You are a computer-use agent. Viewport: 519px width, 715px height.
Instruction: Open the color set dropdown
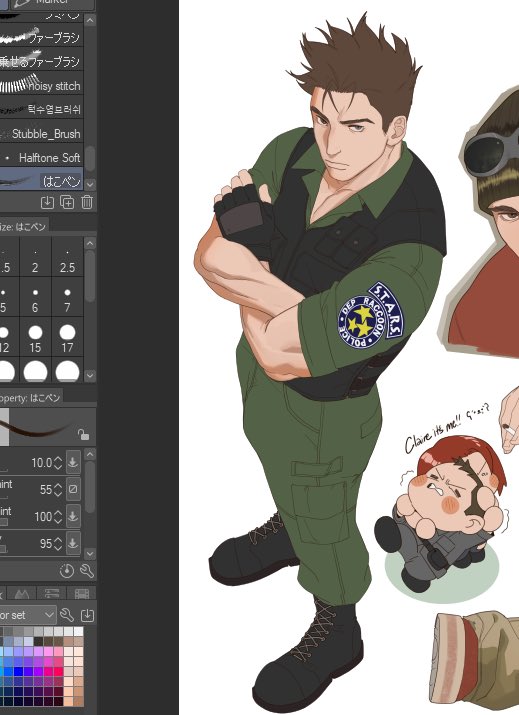pos(28,615)
